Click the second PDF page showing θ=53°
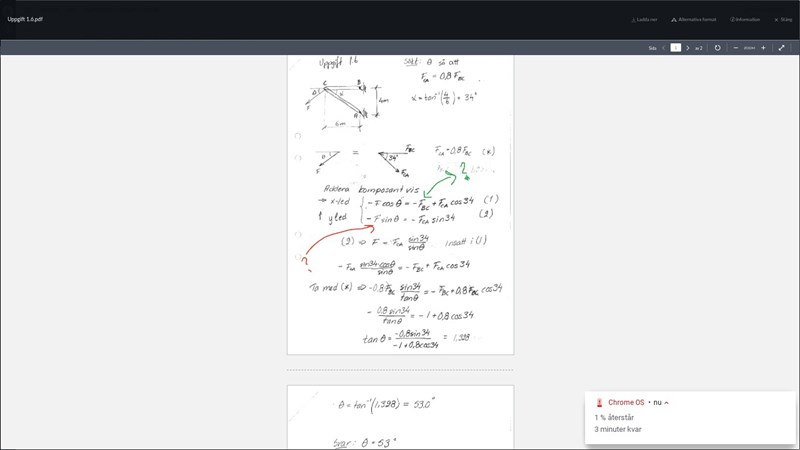The height and width of the screenshot is (450, 800). pos(400,418)
